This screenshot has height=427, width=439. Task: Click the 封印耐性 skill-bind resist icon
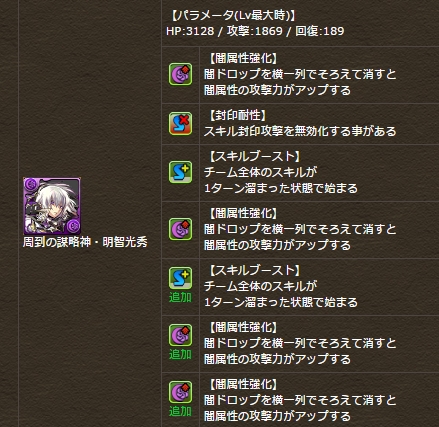[180, 123]
